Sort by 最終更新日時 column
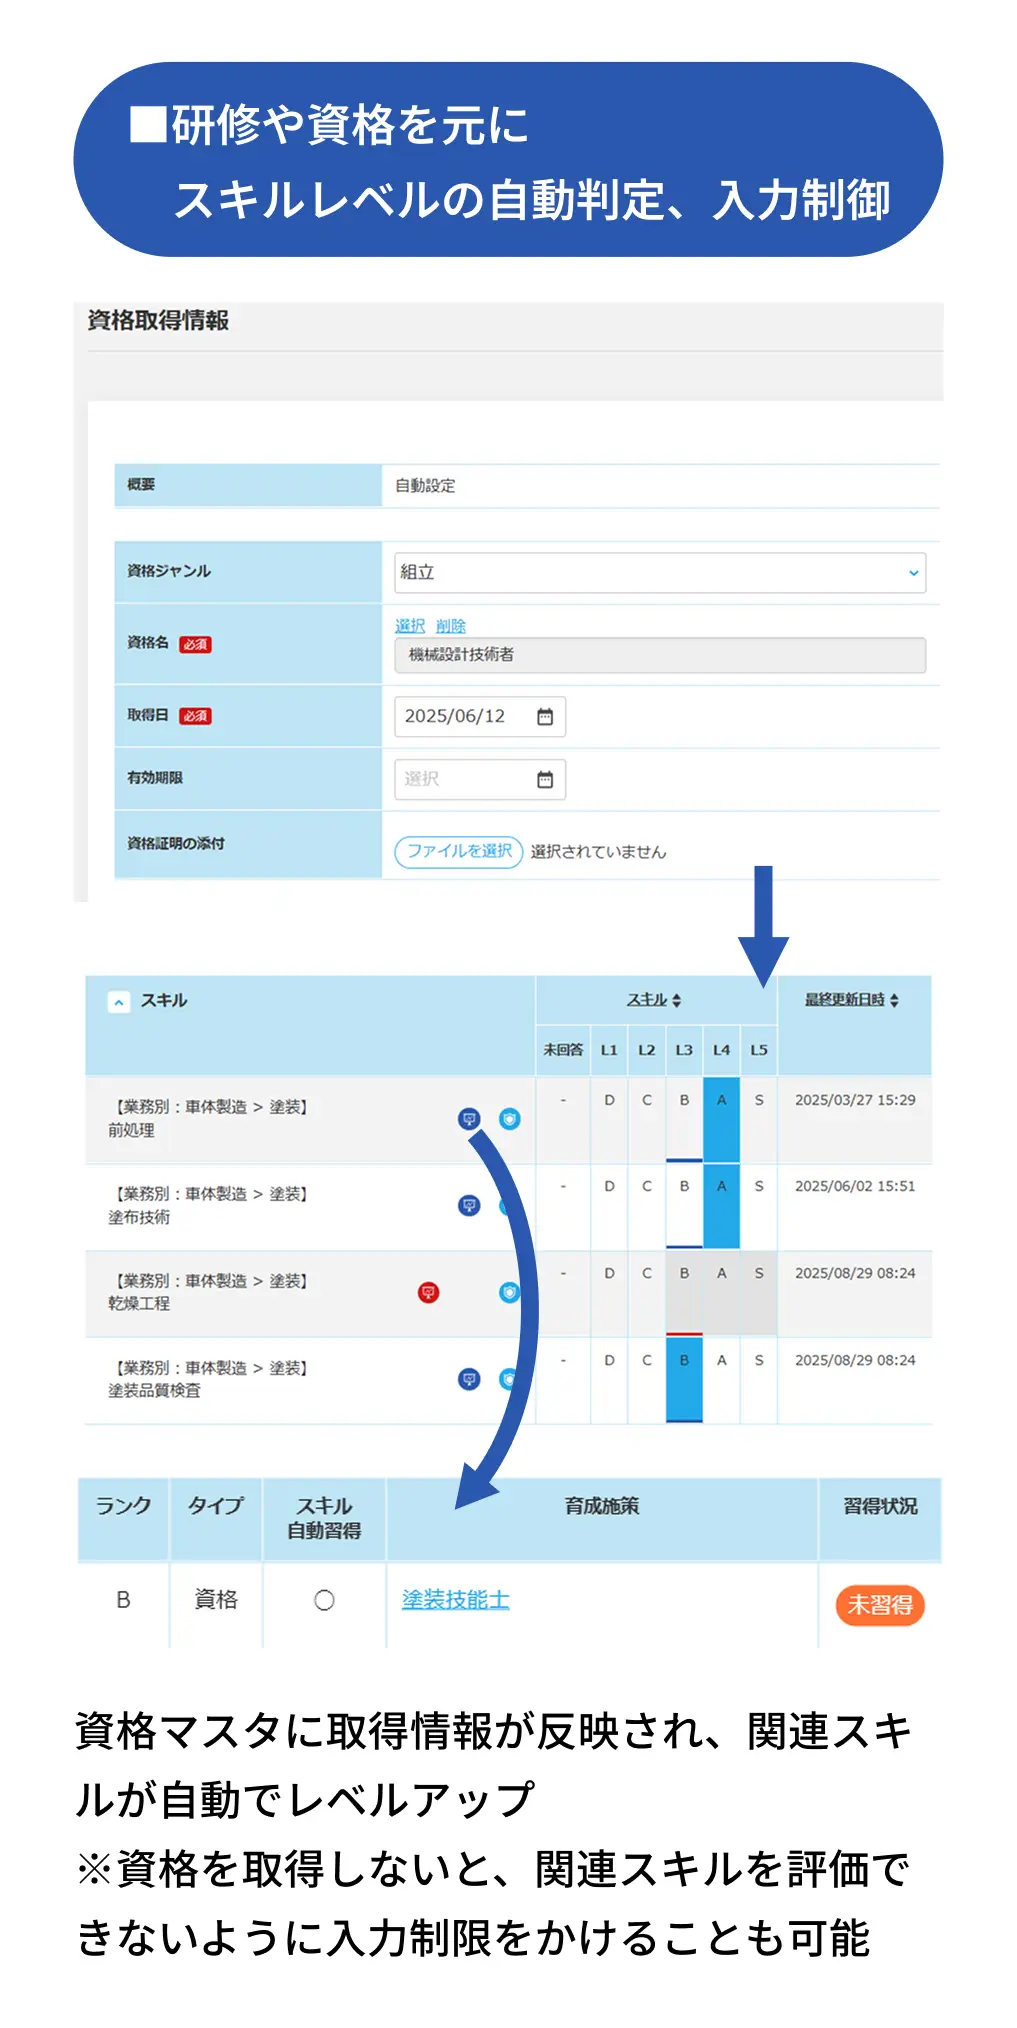 (852, 1000)
